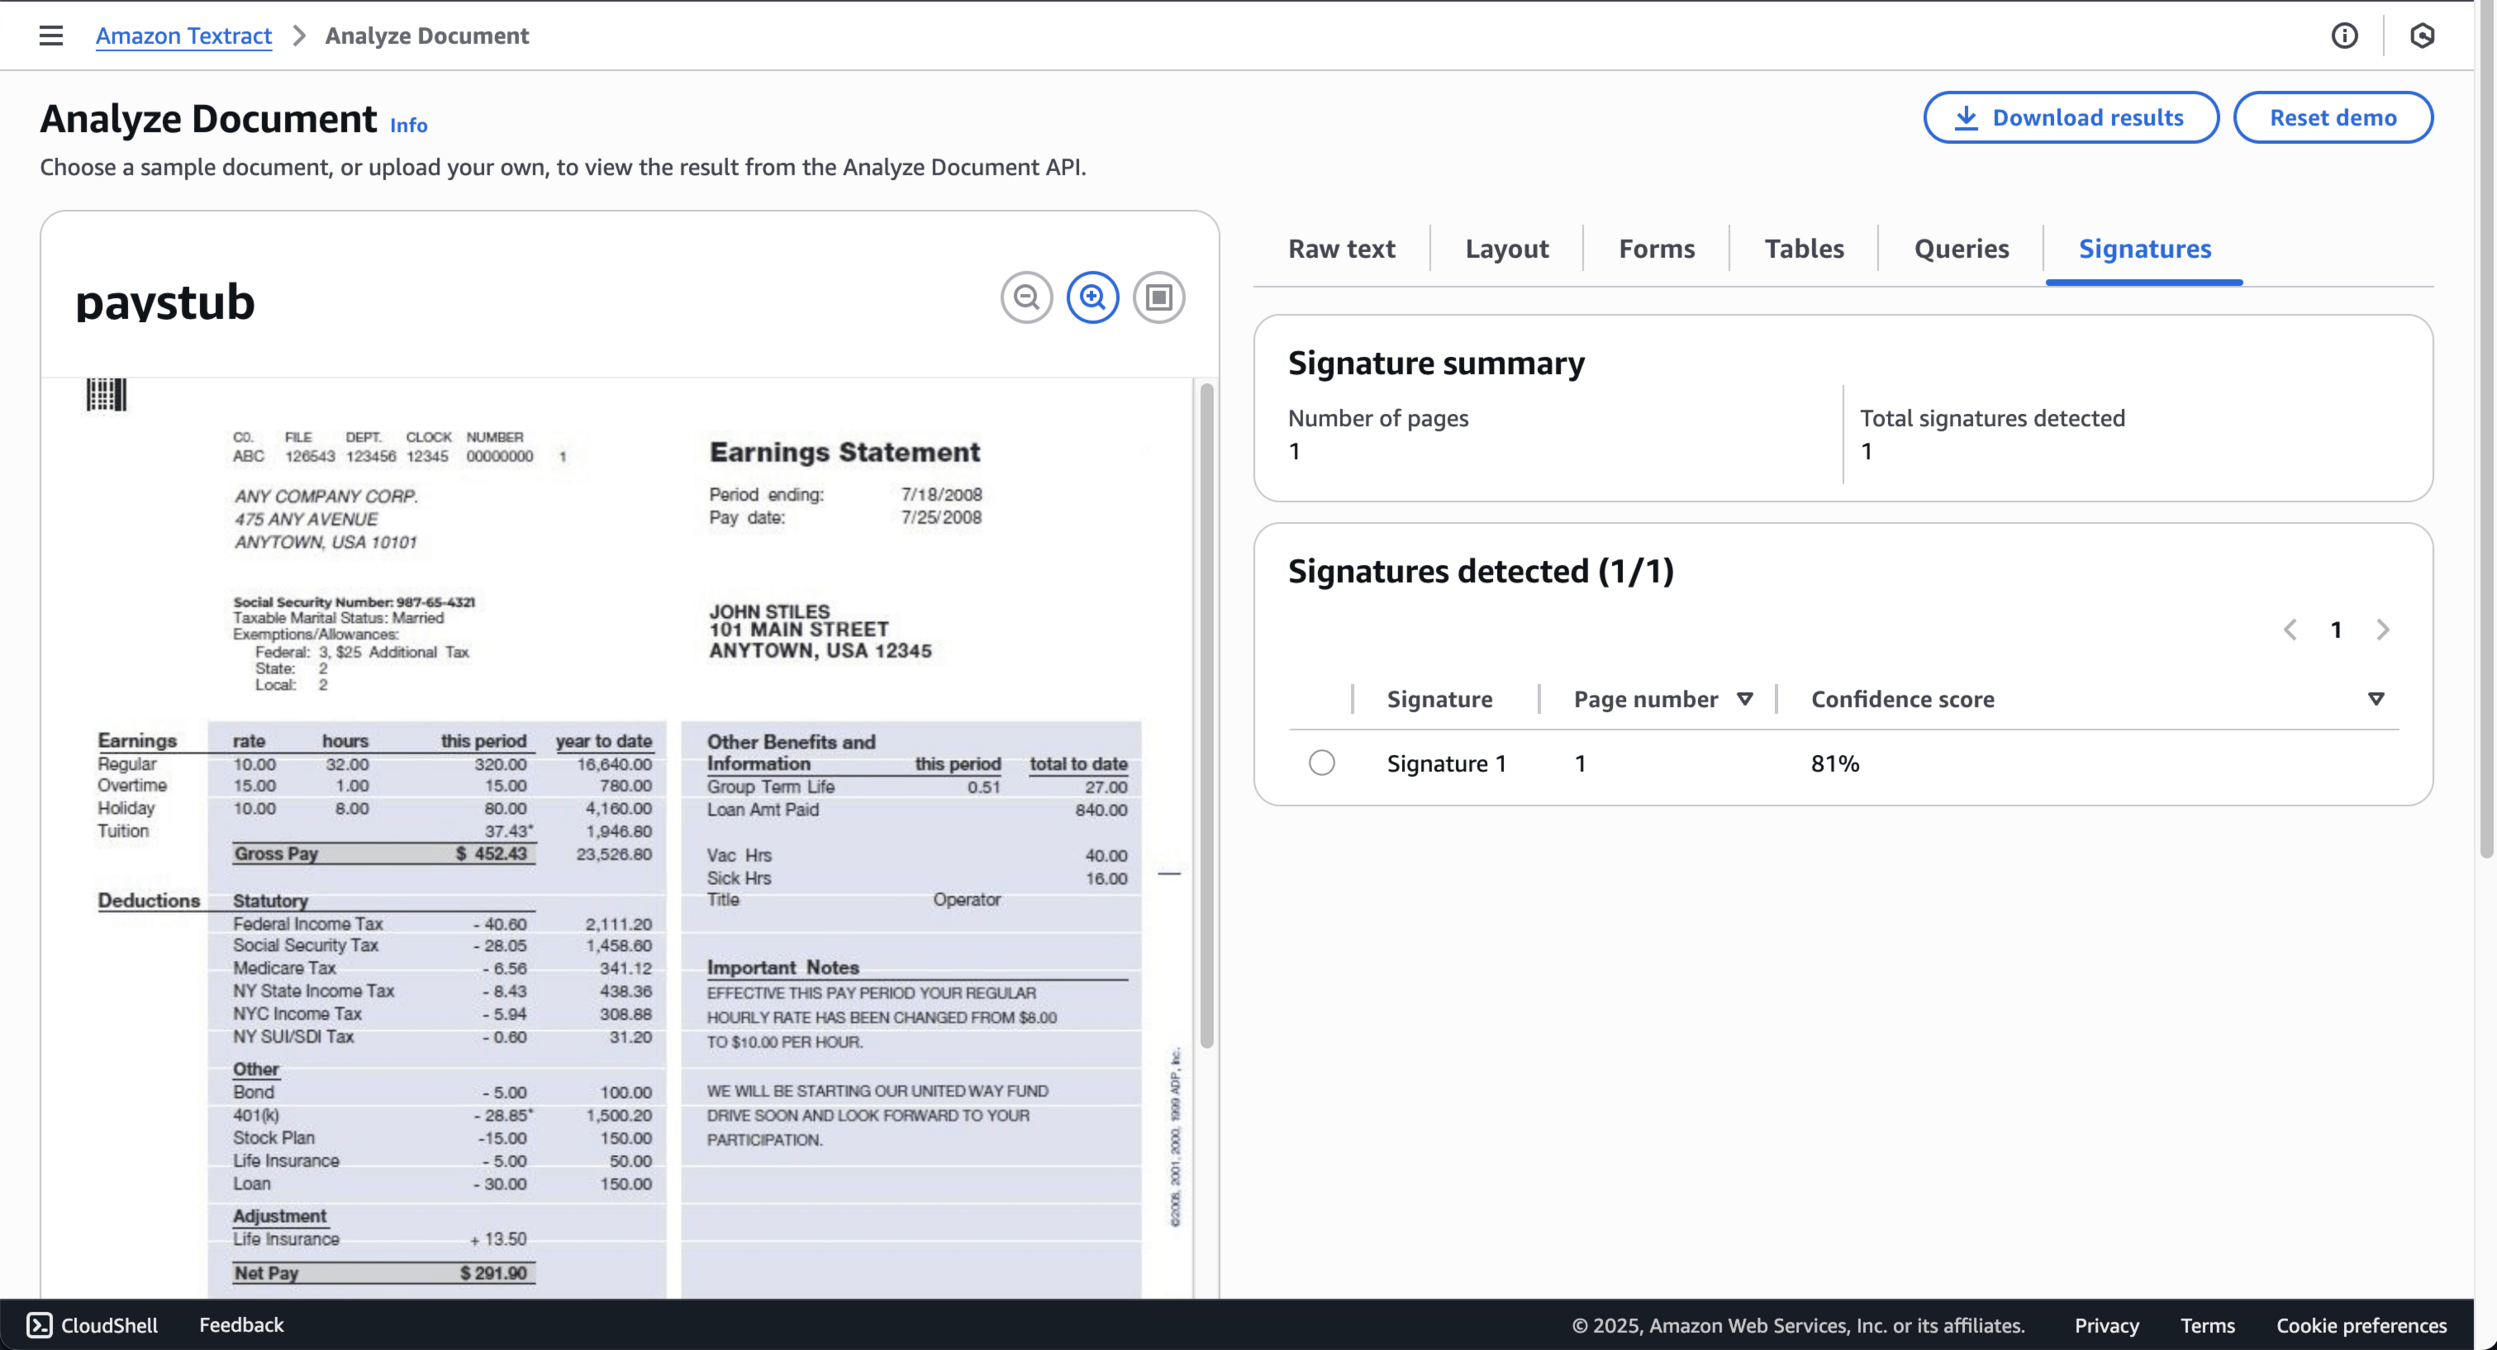The height and width of the screenshot is (1350, 2497).
Task: Switch to the Raw text tab
Action: click(x=1341, y=248)
